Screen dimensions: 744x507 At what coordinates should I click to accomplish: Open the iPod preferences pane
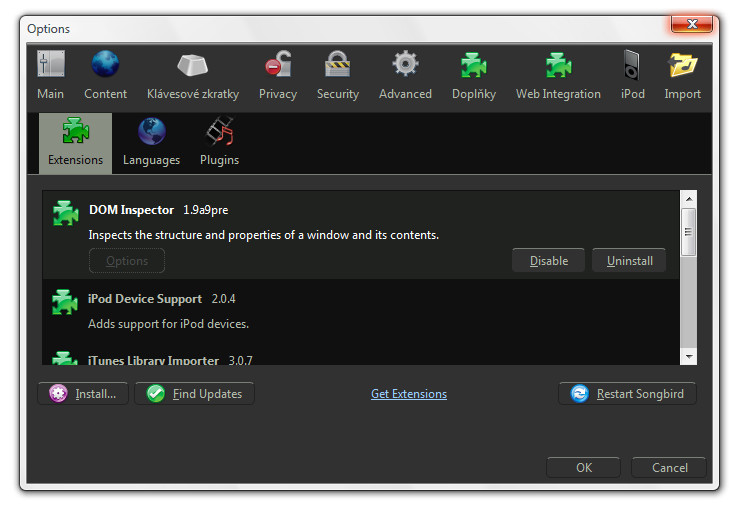[x=632, y=76]
